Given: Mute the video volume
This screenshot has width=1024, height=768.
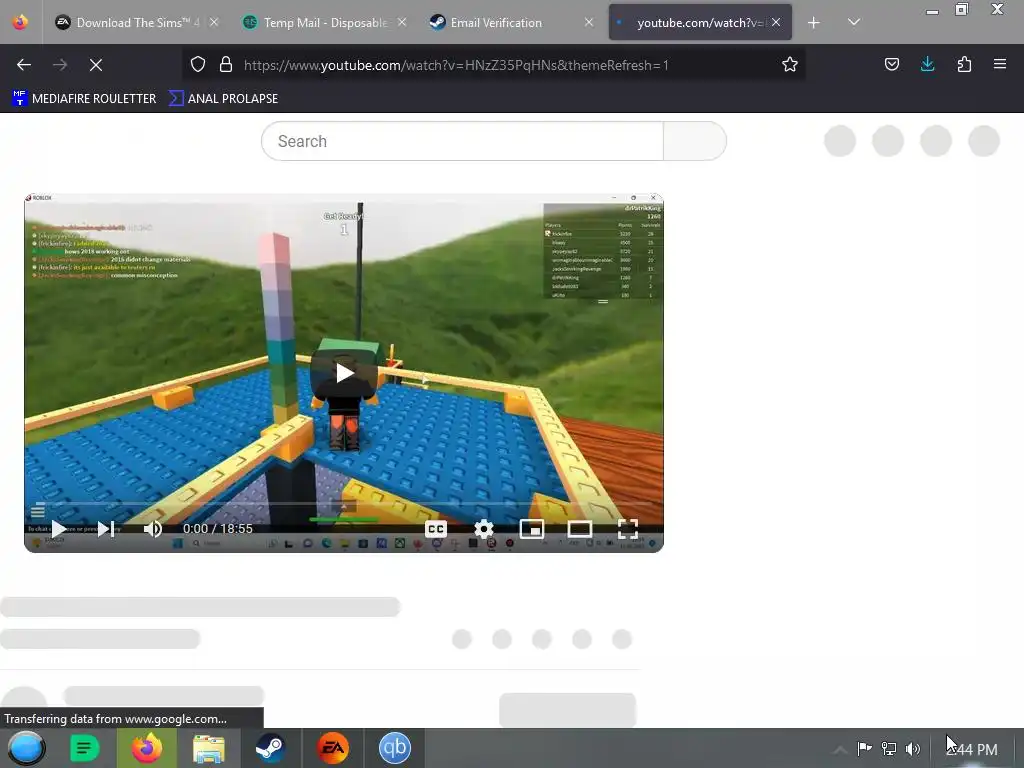Looking at the screenshot, I should tap(153, 529).
